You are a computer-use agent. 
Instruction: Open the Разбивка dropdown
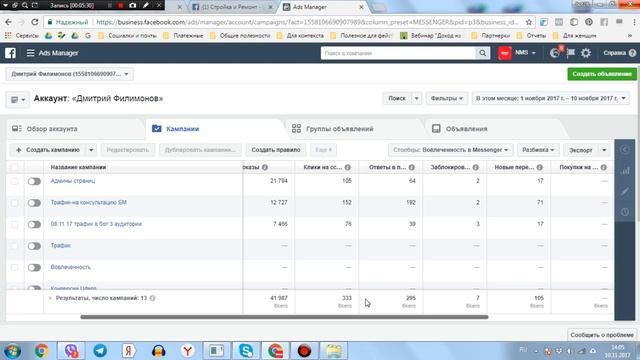(x=538, y=150)
